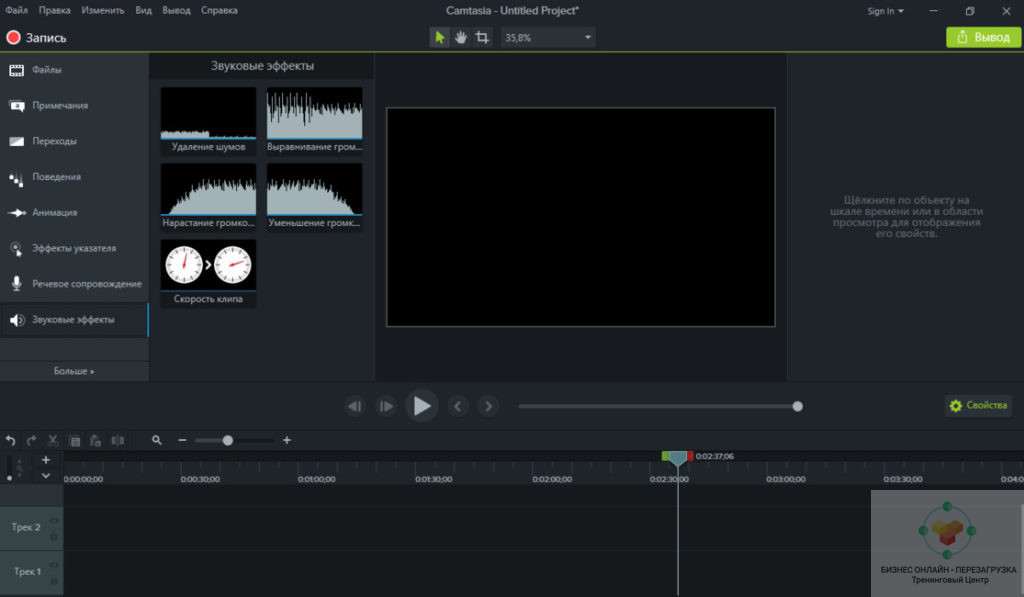This screenshot has width=1024, height=597.
Task: Expand the Sign In dropdown
Action: (885, 11)
